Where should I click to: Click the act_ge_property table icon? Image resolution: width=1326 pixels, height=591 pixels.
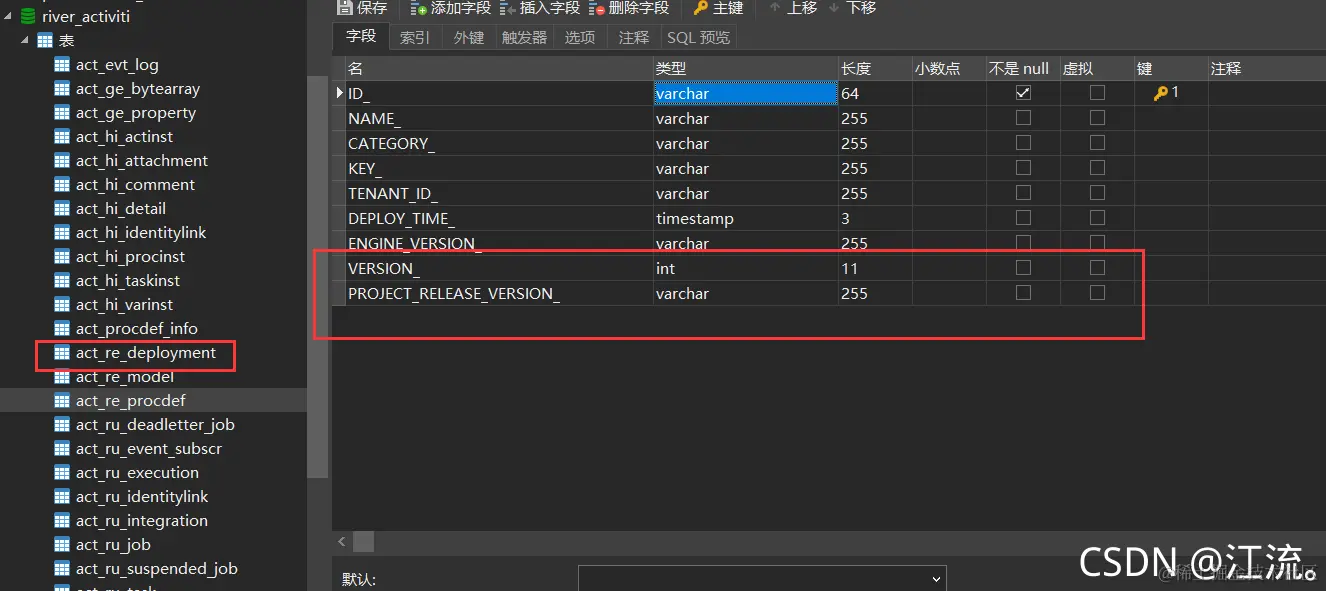pos(62,113)
